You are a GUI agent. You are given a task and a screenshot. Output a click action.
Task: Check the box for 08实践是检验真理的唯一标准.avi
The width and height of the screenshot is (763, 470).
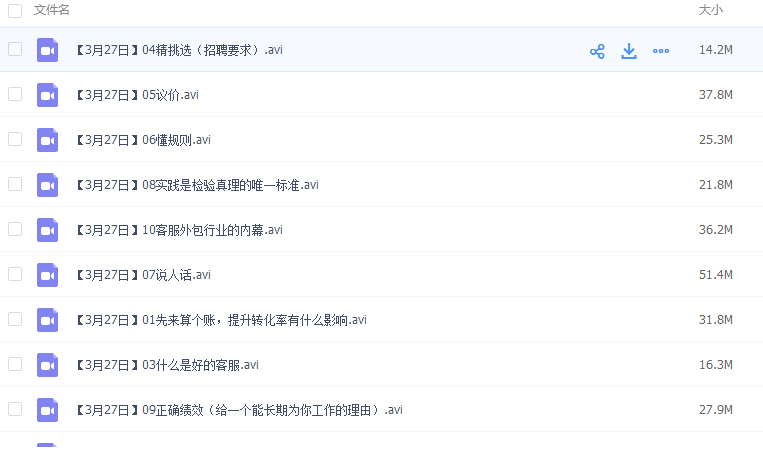15,184
